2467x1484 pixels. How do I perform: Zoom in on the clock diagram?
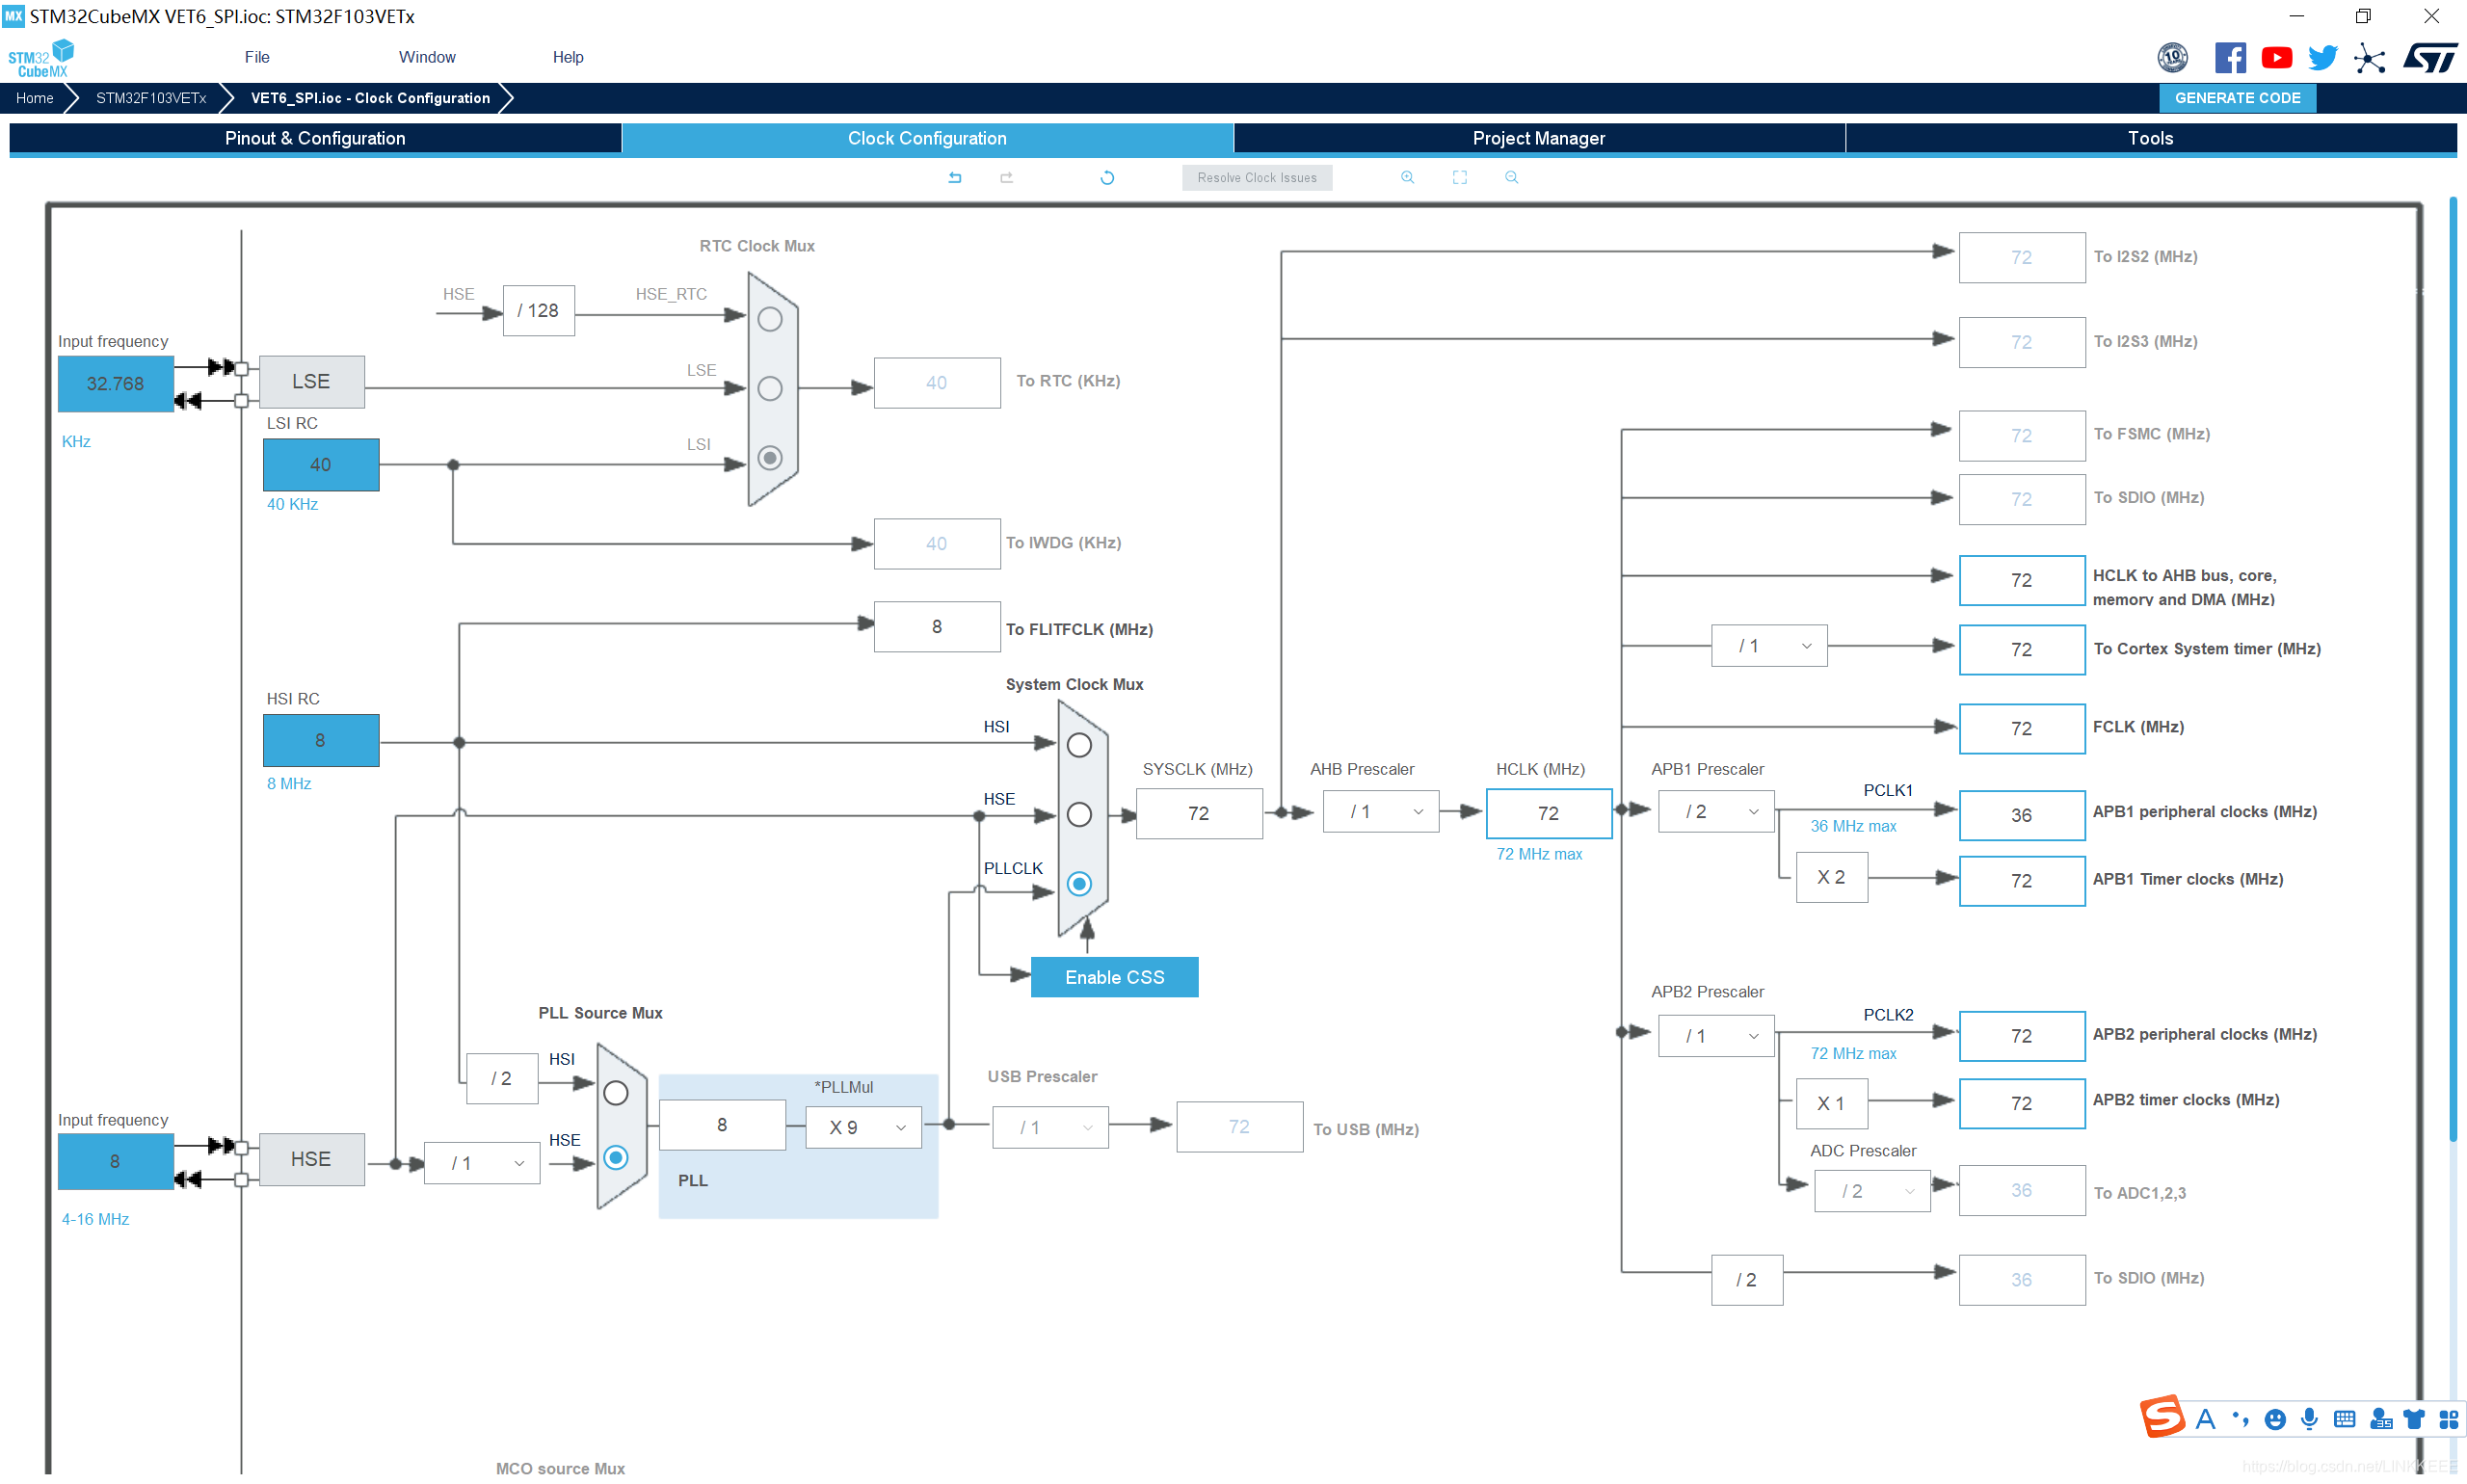(1407, 177)
